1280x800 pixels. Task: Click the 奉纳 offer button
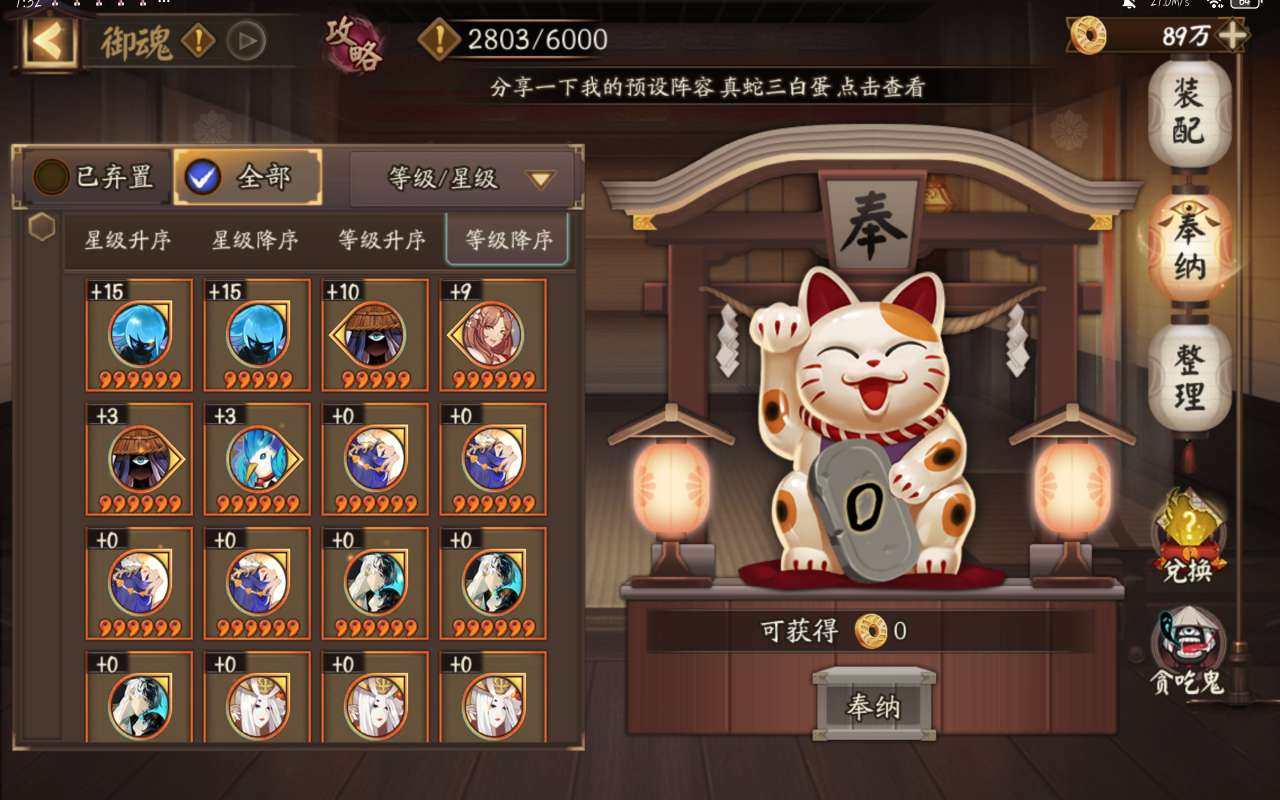(x=874, y=705)
